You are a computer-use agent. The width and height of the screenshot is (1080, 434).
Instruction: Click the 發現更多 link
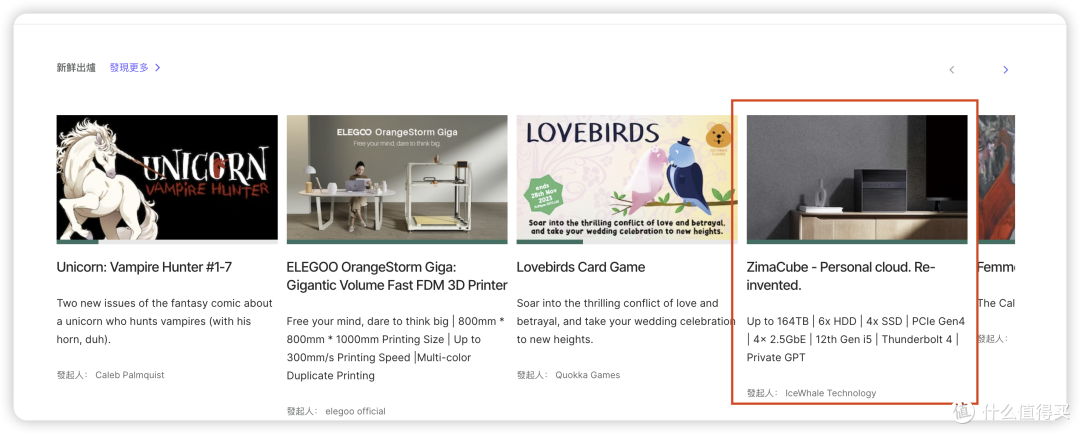pyautogui.click(x=129, y=68)
